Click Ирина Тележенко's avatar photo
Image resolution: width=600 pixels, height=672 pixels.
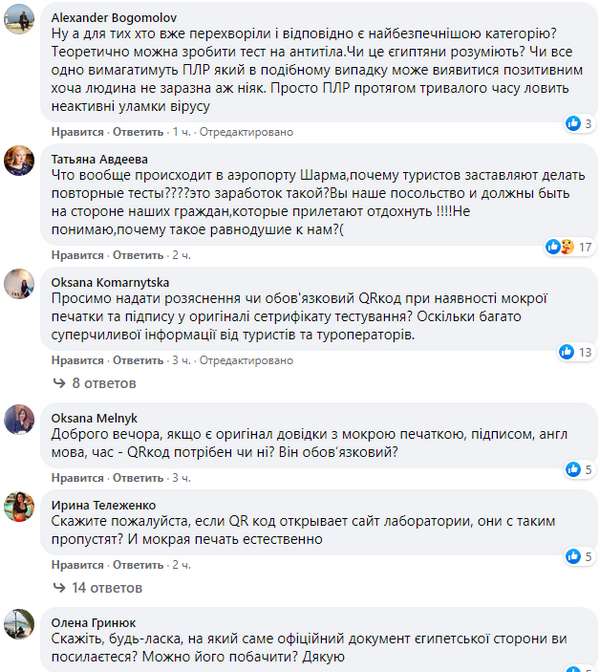[x=20, y=507]
